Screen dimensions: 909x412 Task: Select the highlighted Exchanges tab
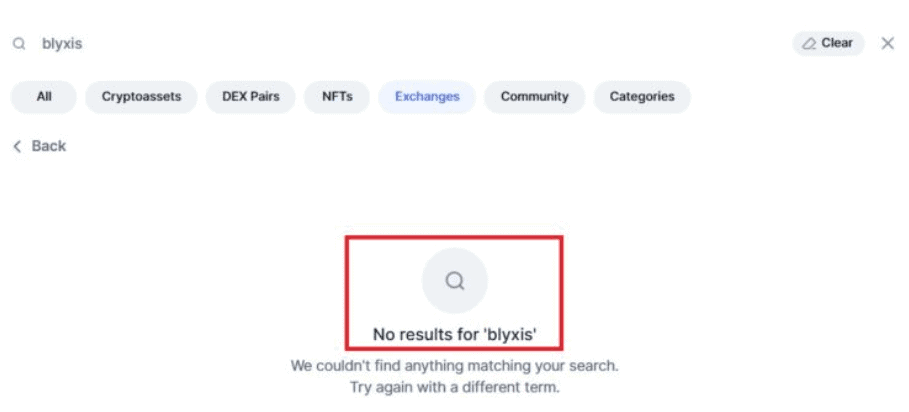click(427, 97)
